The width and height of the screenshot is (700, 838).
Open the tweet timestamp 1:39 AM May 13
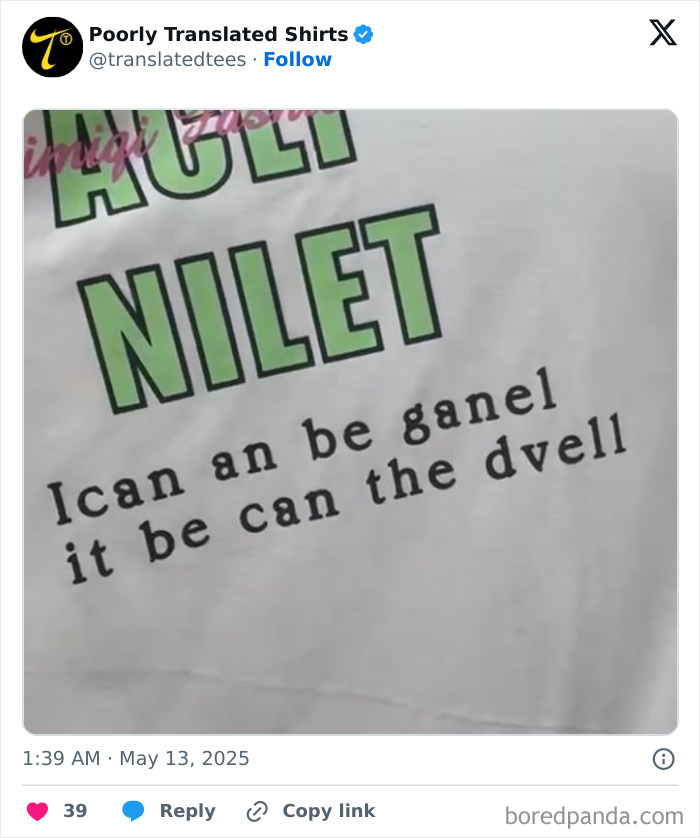coord(137,758)
